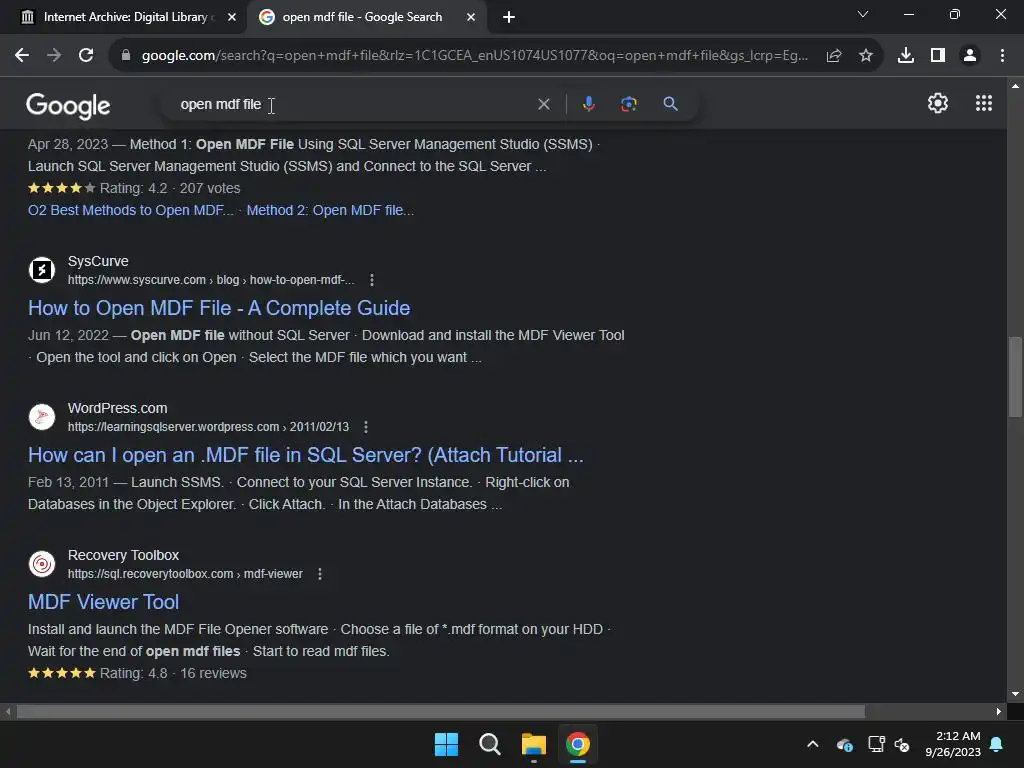The image size is (1024, 768).
Task: Follow the 02 Best Methods to Open MDF sitelink
Action: (x=131, y=210)
